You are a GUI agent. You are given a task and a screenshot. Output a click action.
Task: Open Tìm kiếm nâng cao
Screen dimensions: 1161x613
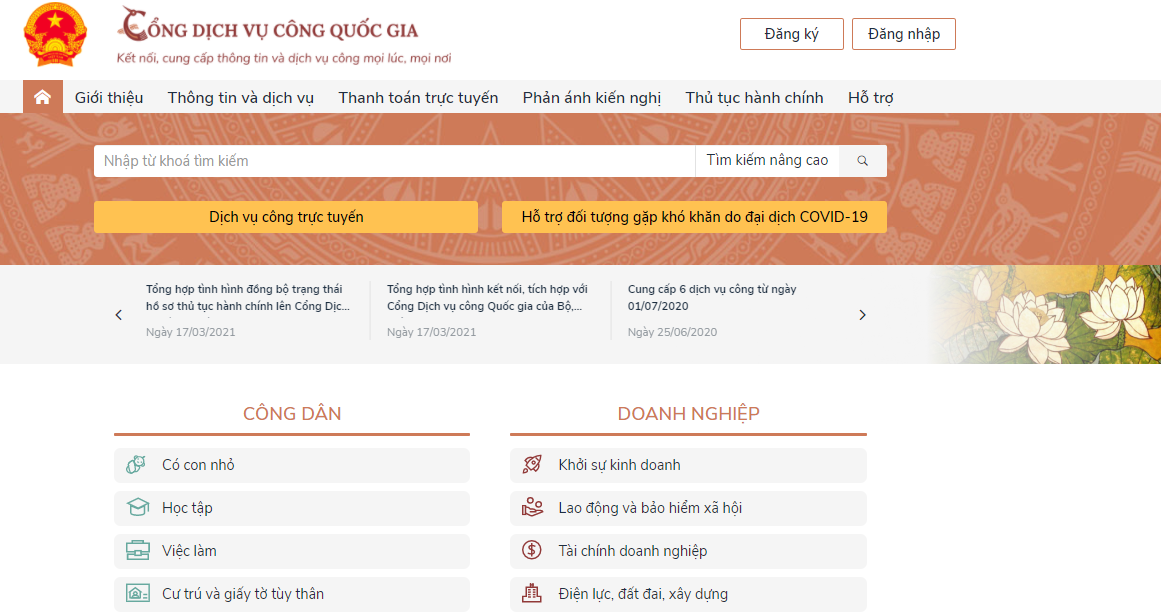pos(766,160)
